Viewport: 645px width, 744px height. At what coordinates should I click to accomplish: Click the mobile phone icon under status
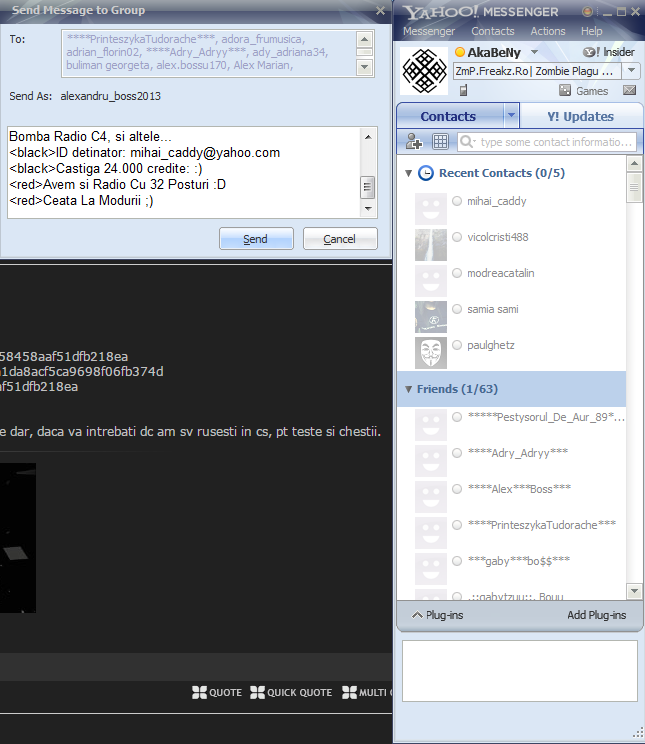pos(464,90)
